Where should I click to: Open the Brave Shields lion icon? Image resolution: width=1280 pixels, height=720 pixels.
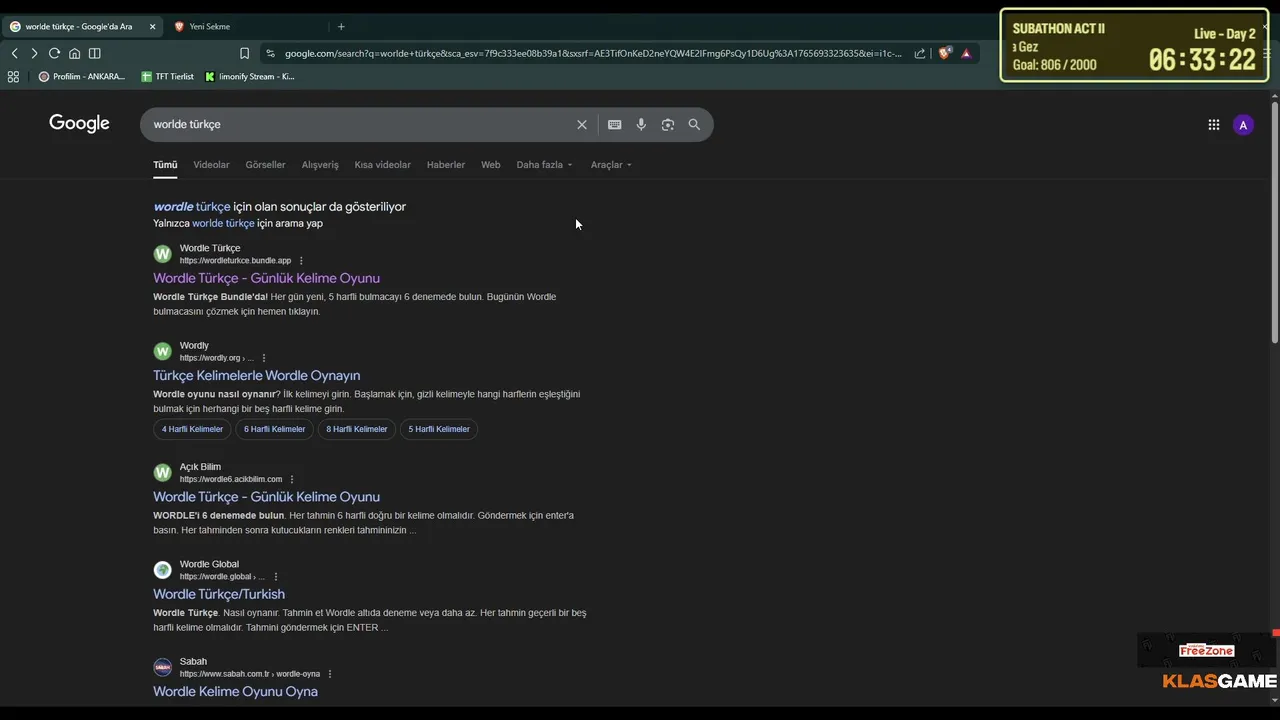pos(945,53)
